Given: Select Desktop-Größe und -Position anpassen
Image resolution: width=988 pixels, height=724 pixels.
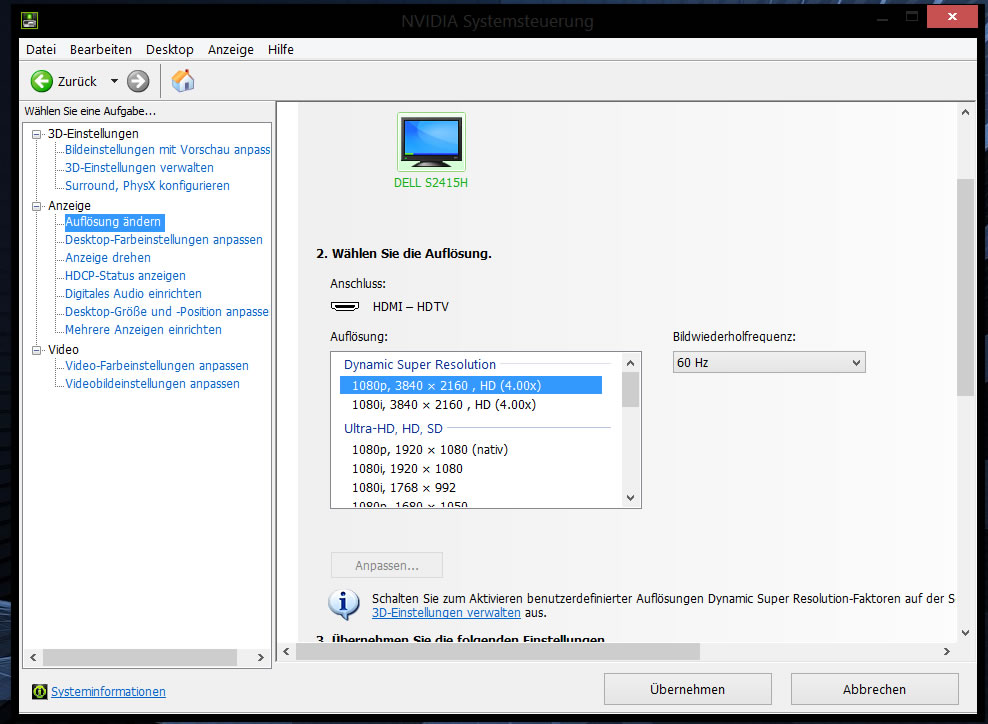Looking at the screenshot, I should (x=167, y=312).
